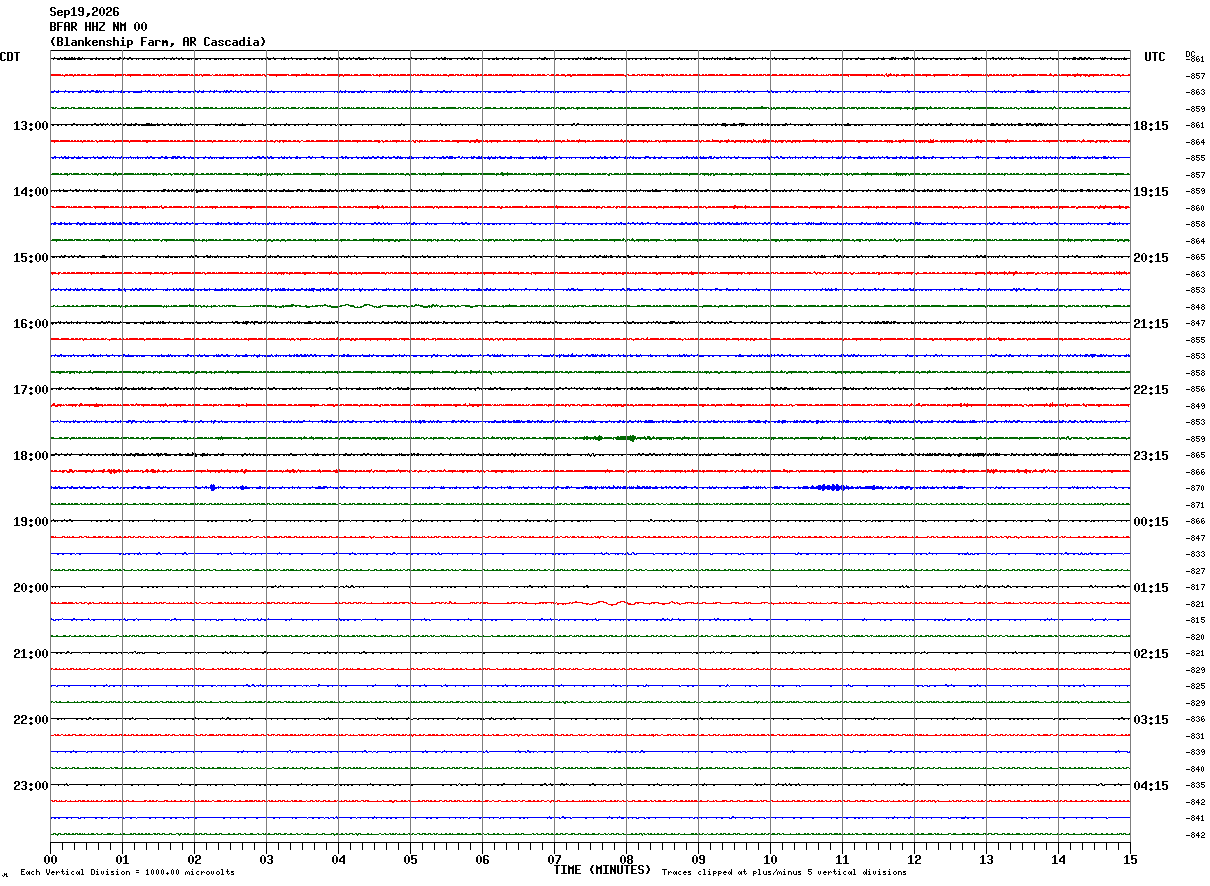Click the blue burst near minute 11

point(832,487)
